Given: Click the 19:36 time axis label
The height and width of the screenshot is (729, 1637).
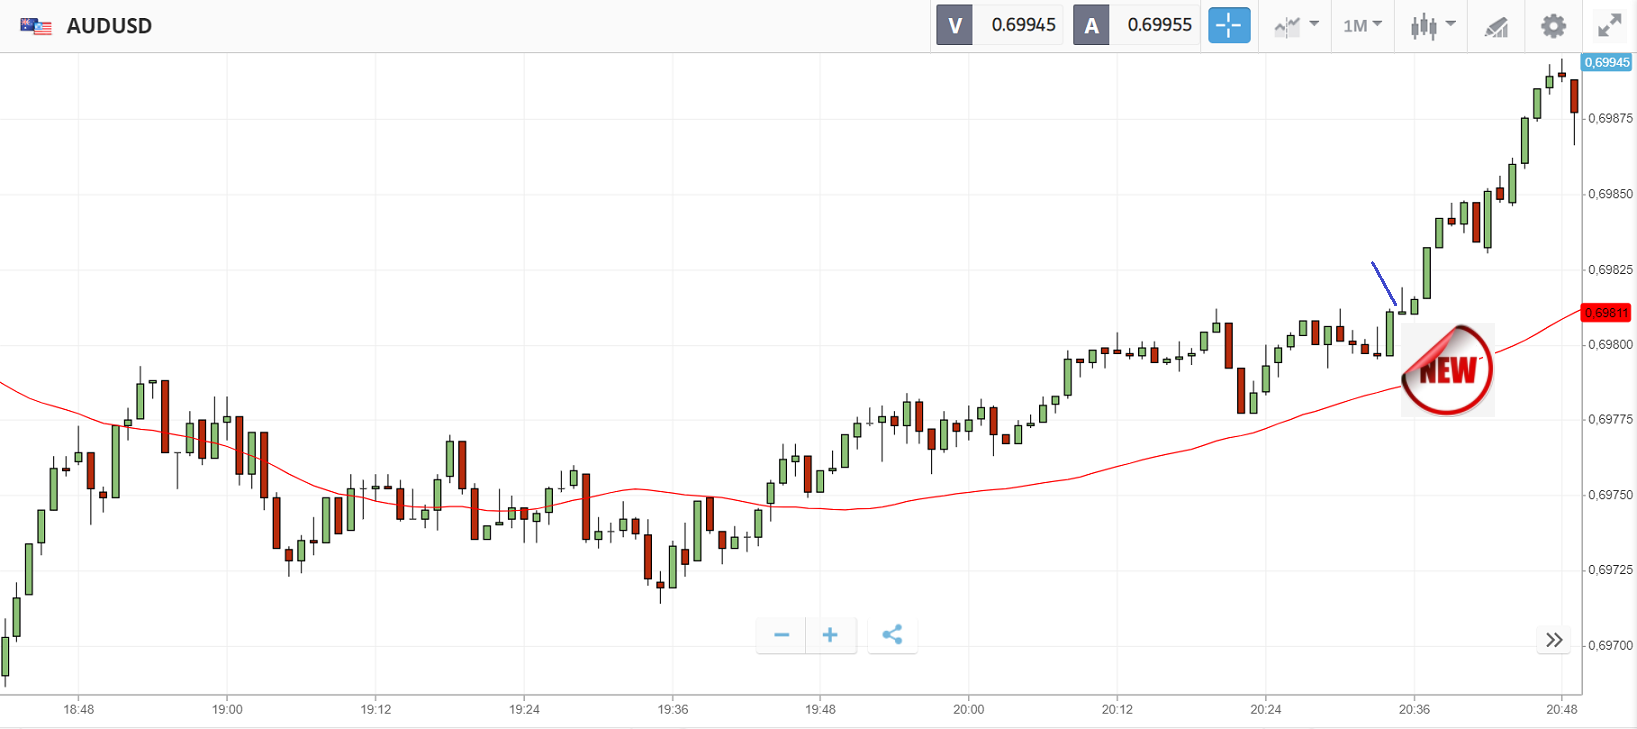Looking at the screenshot, I should click(673, 710).
